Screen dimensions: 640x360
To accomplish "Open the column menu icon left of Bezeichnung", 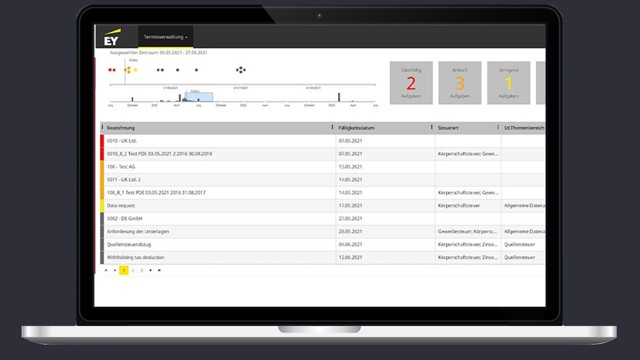I will point(102,127).
